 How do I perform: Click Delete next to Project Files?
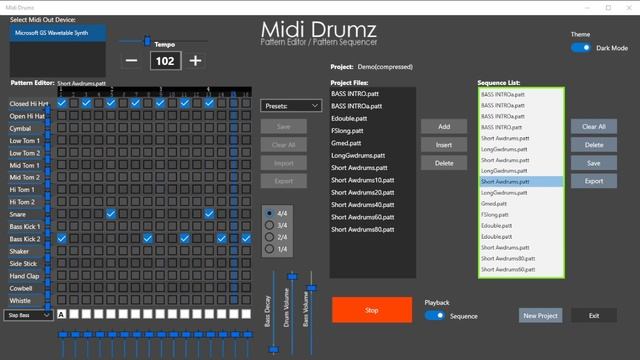tap(444, 163)
